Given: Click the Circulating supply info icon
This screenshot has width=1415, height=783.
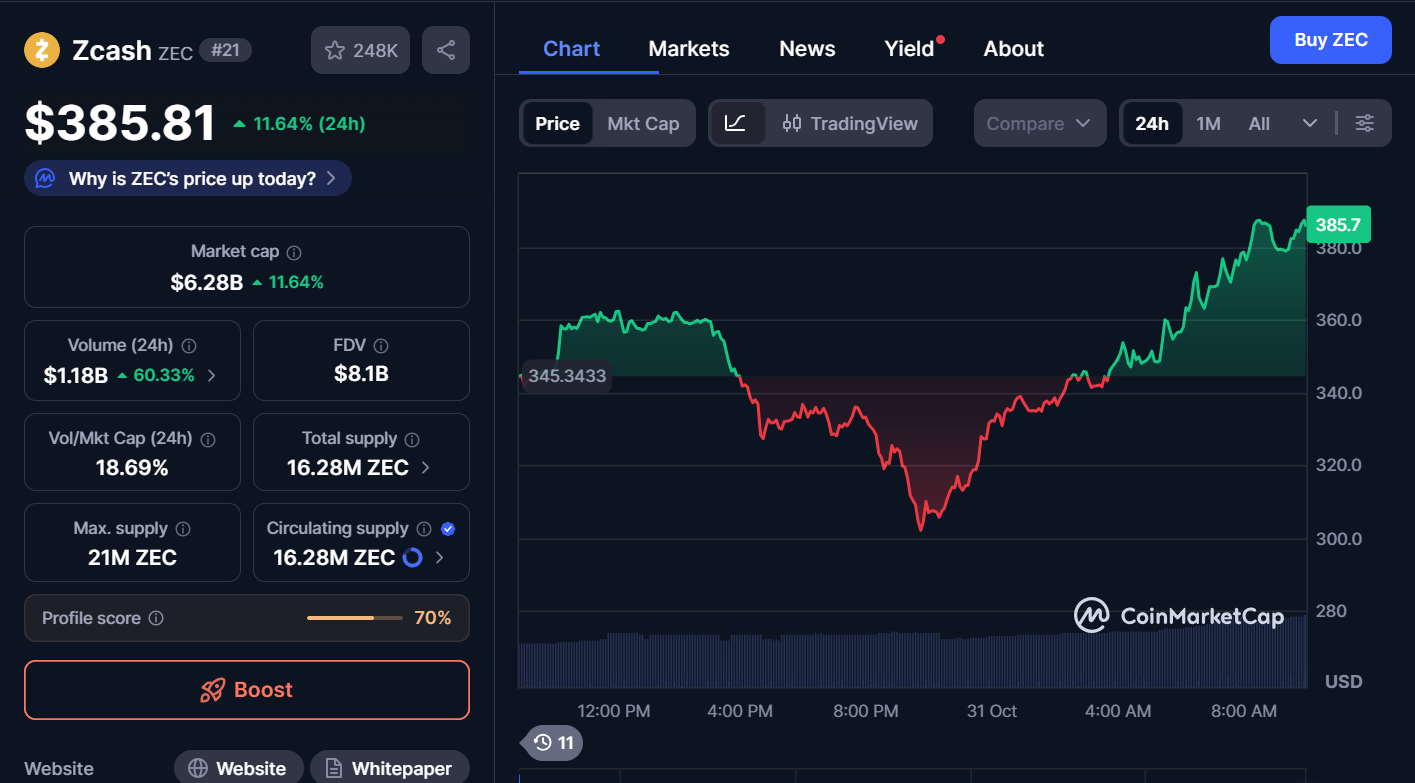Looking at the screenshot, I should (x=424, y=529).
